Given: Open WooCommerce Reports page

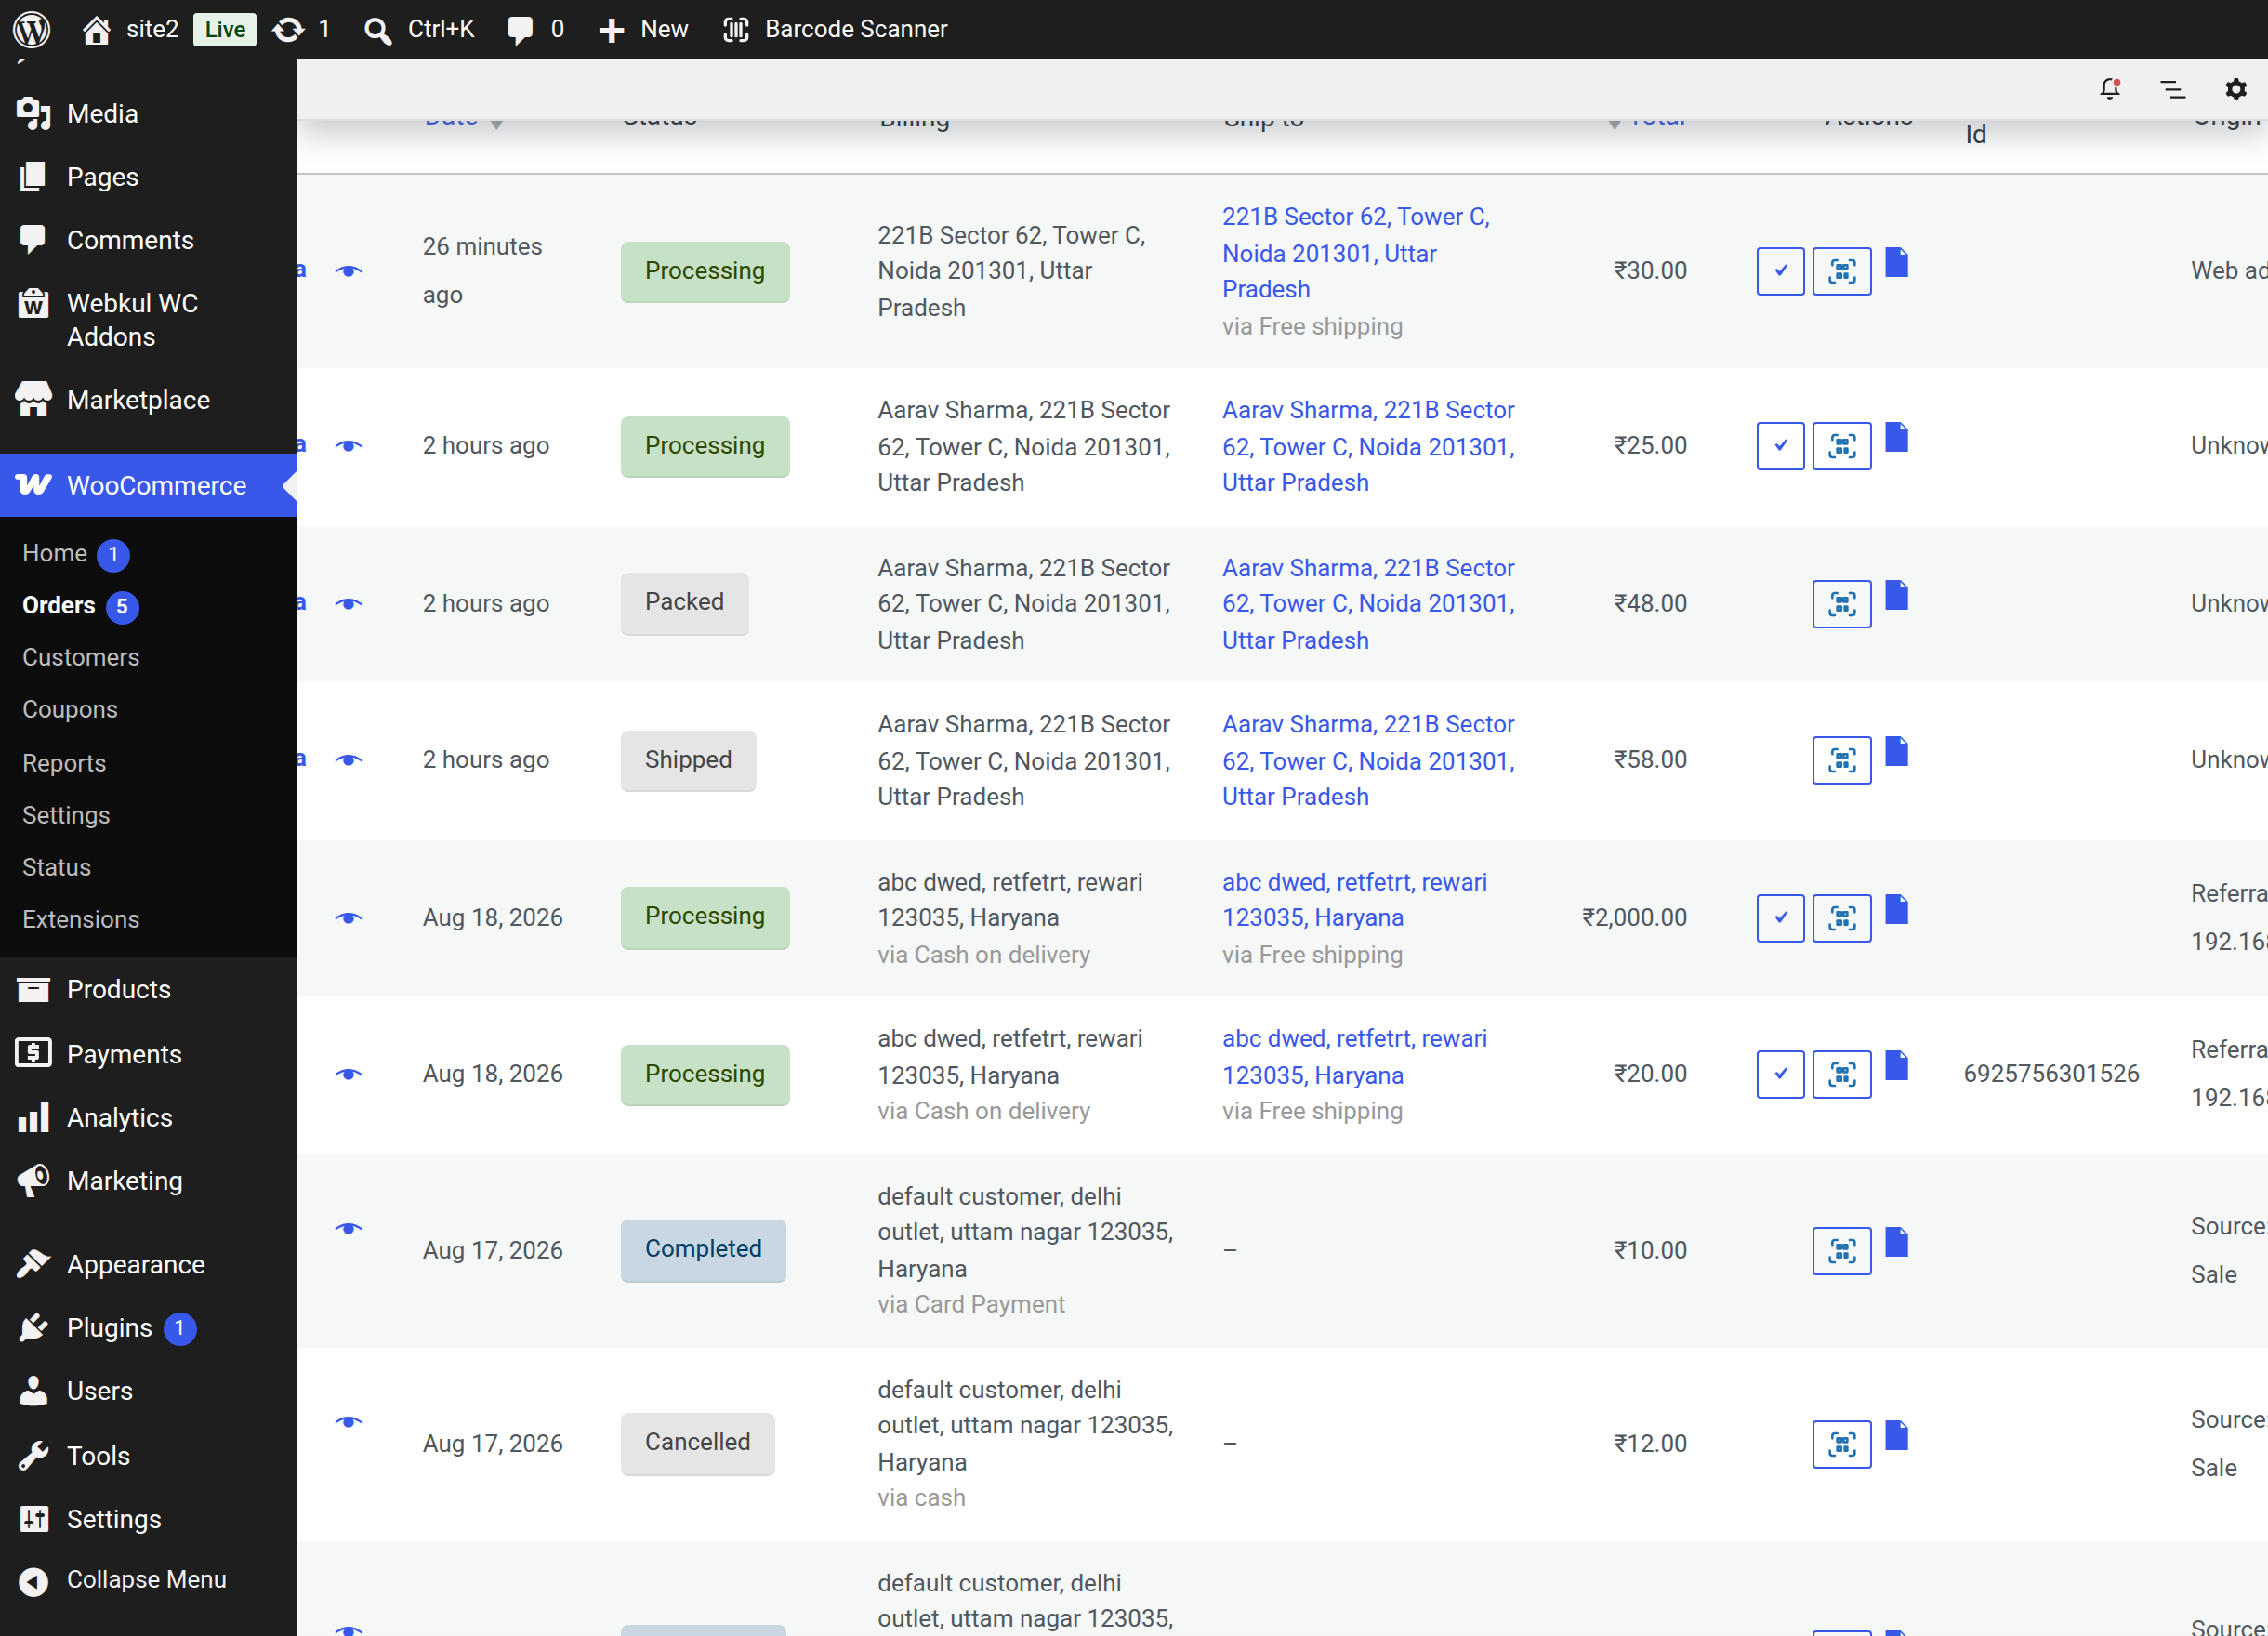Looking at the screenshot, I should (x=64, y=763).
